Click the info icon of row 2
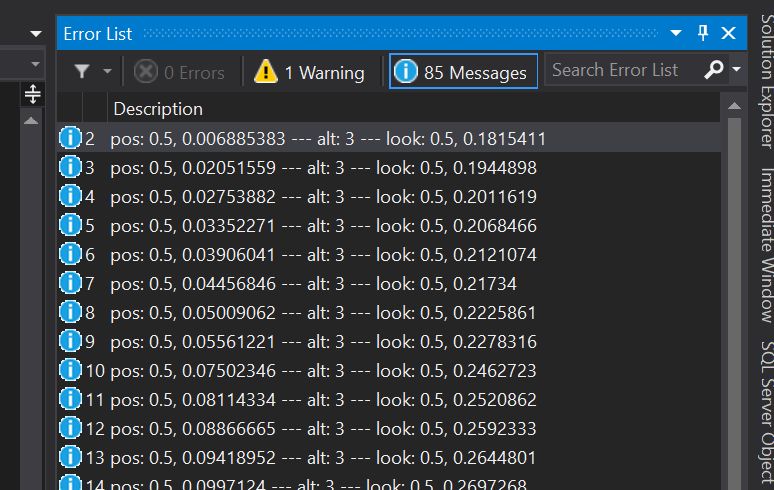The width and height of the screenshot is (774, 490). [70, 138]
